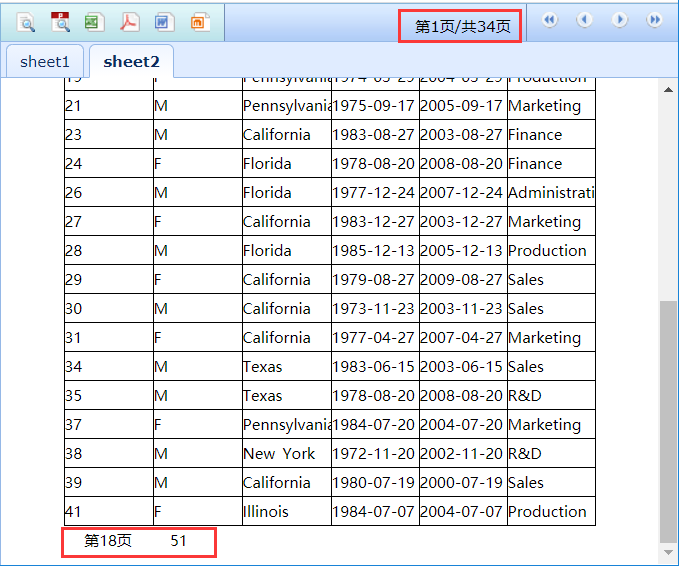Click R&D in row 35
679x566 pixels.
[x=551, y=395]
